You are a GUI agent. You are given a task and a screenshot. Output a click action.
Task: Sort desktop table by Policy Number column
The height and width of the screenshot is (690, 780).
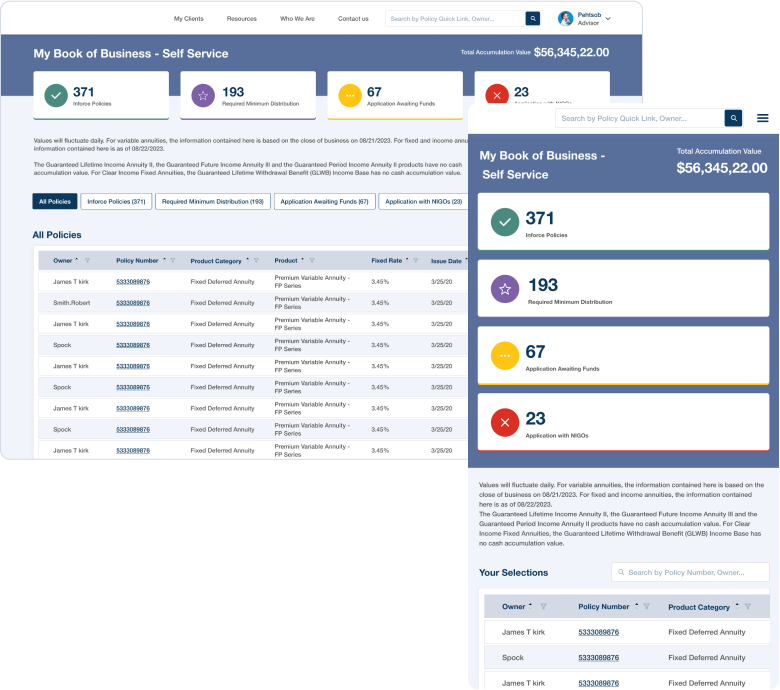tap(164, 260)
